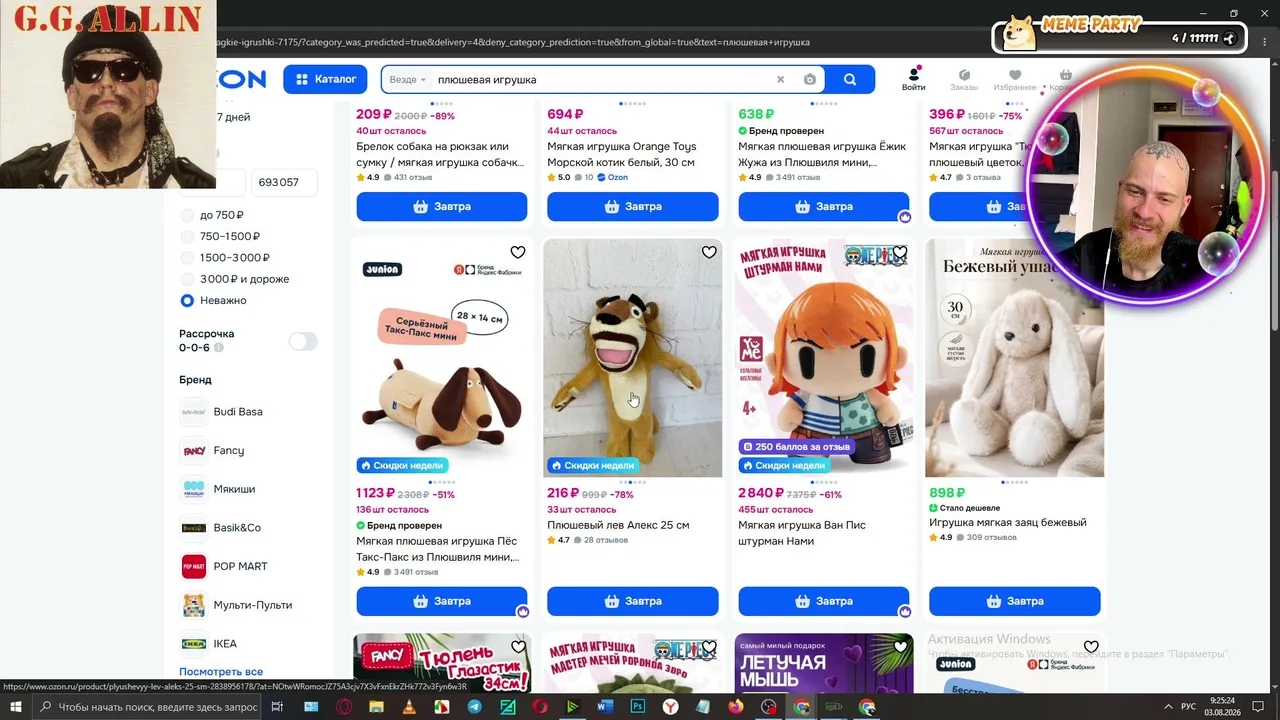Open Yandex Browser from the taskbar
The width and height of the screenshot is (1280, 720).
(x=670, y=707)
